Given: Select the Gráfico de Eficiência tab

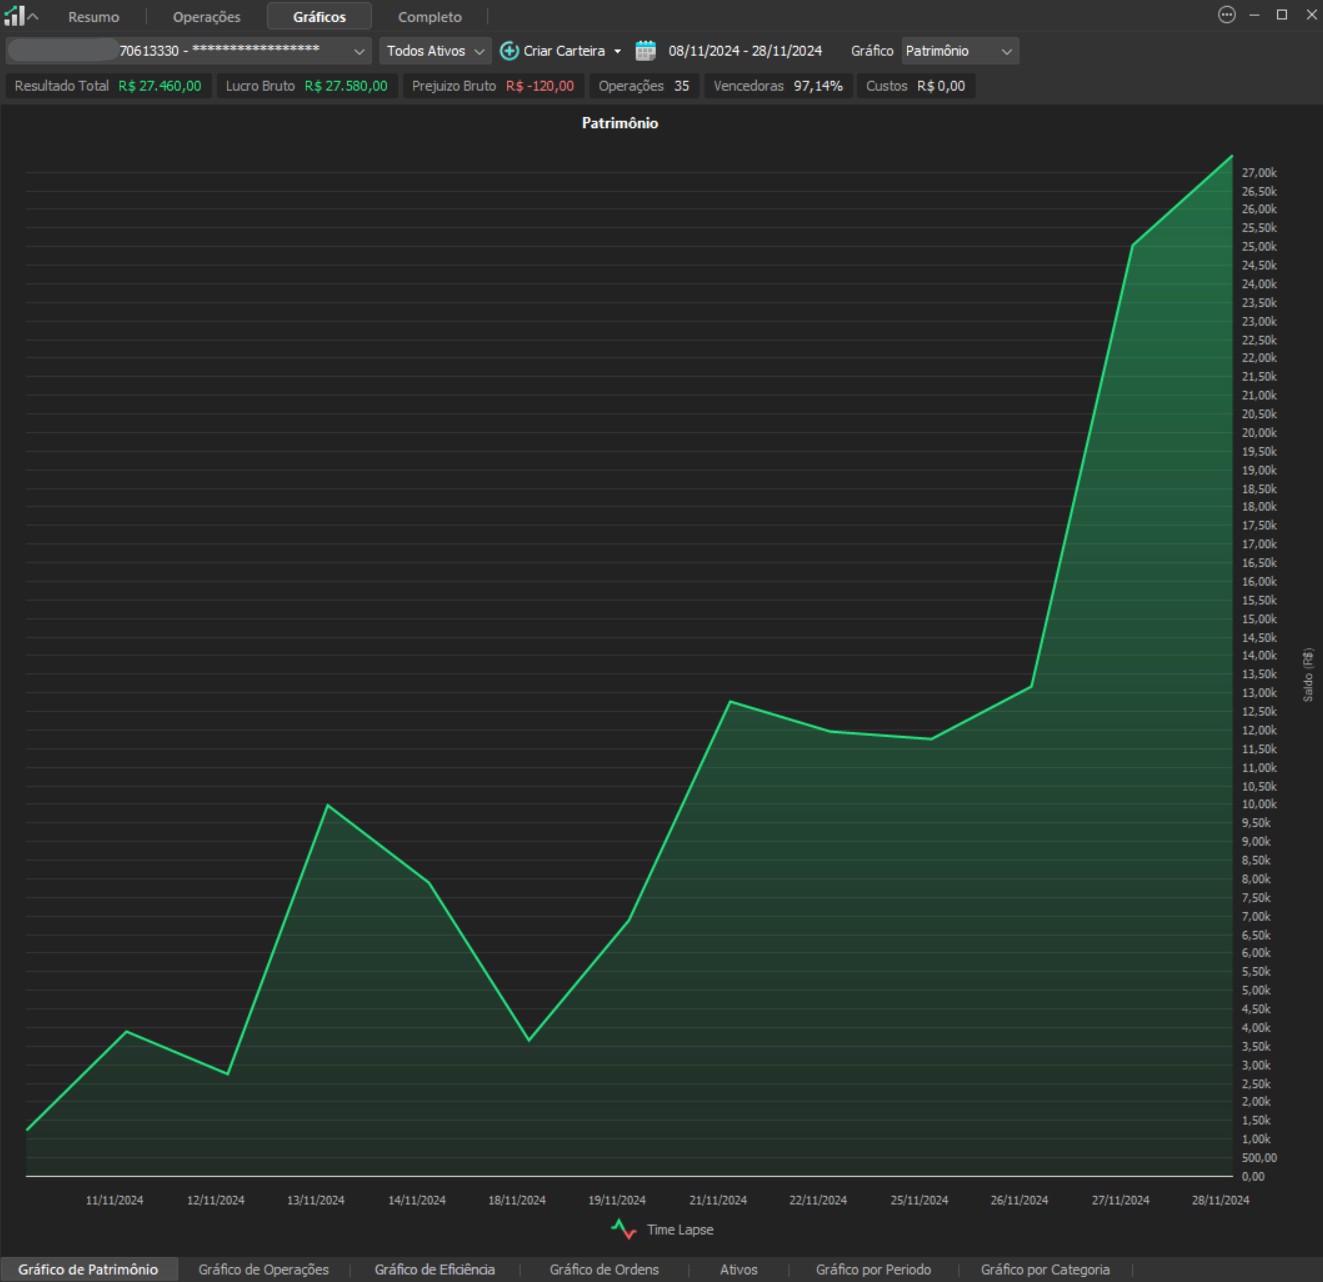Looking at the screenshot, I should pos(434,1269).
